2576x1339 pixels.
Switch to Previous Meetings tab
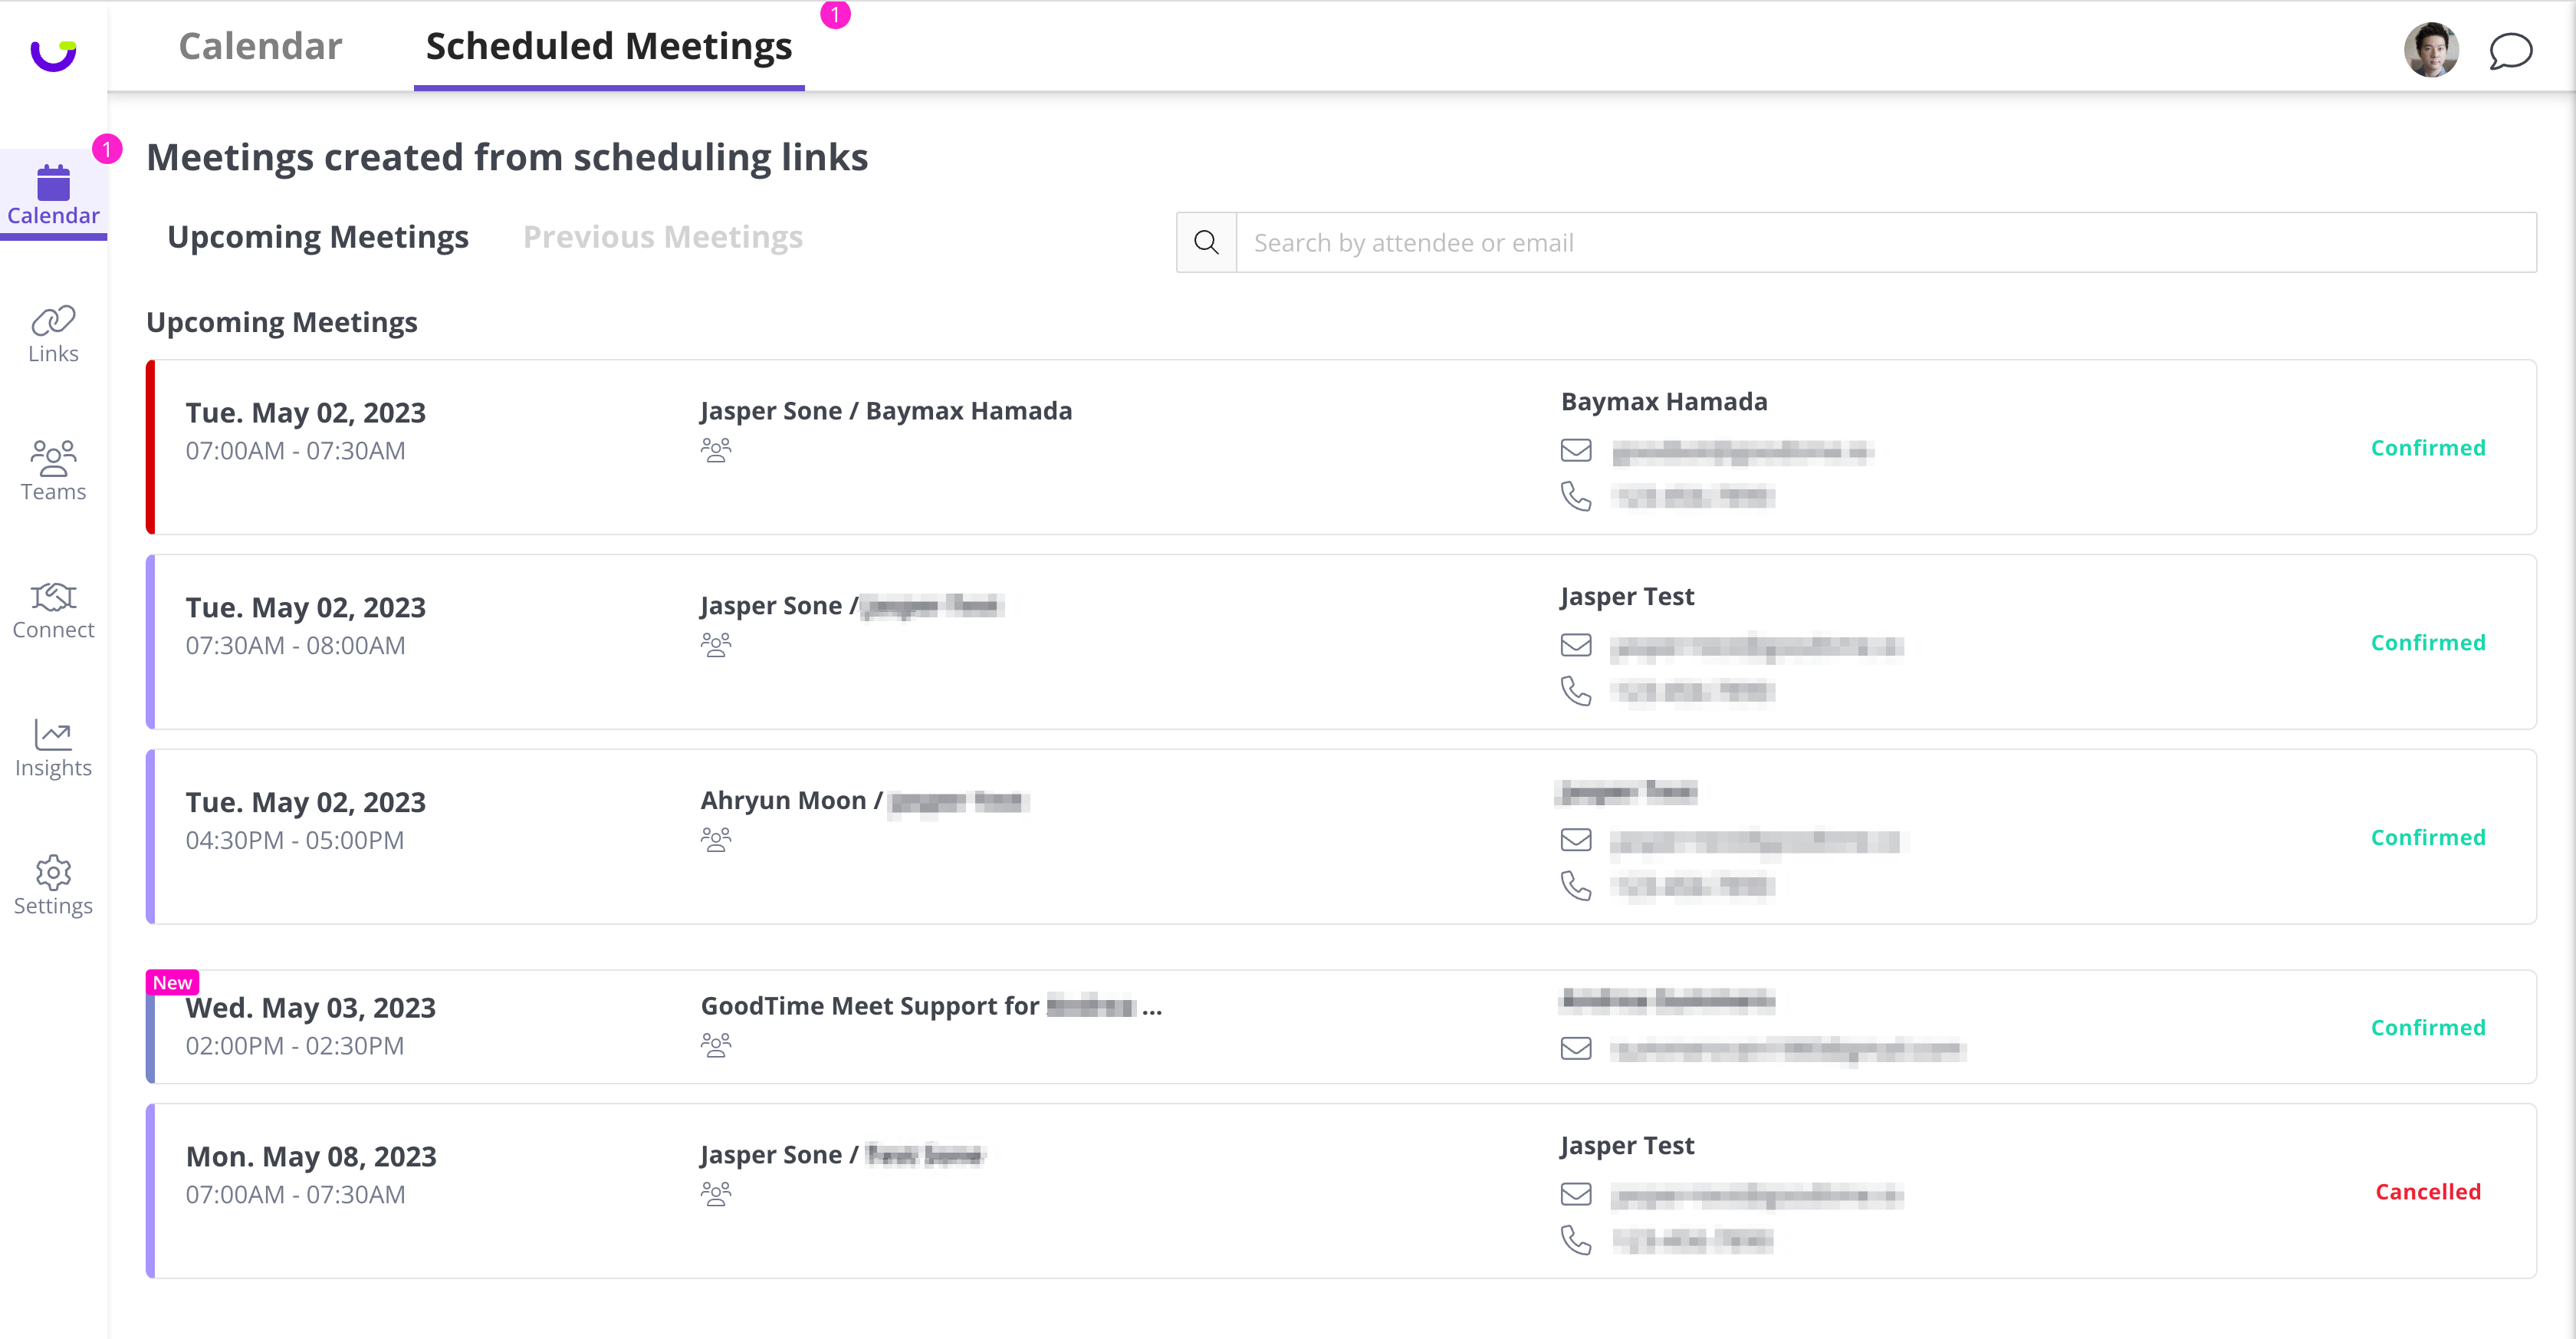pos(662,237)
